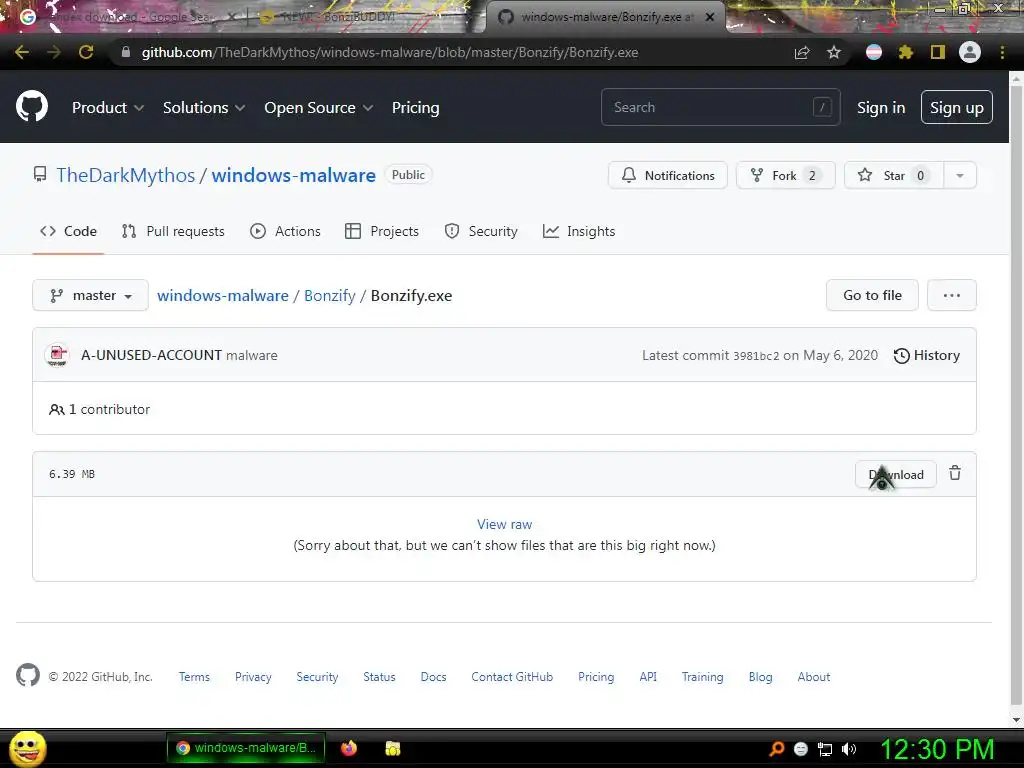Click the lock icon in address bar
The image size is (1024, 768).
[125, 52]
